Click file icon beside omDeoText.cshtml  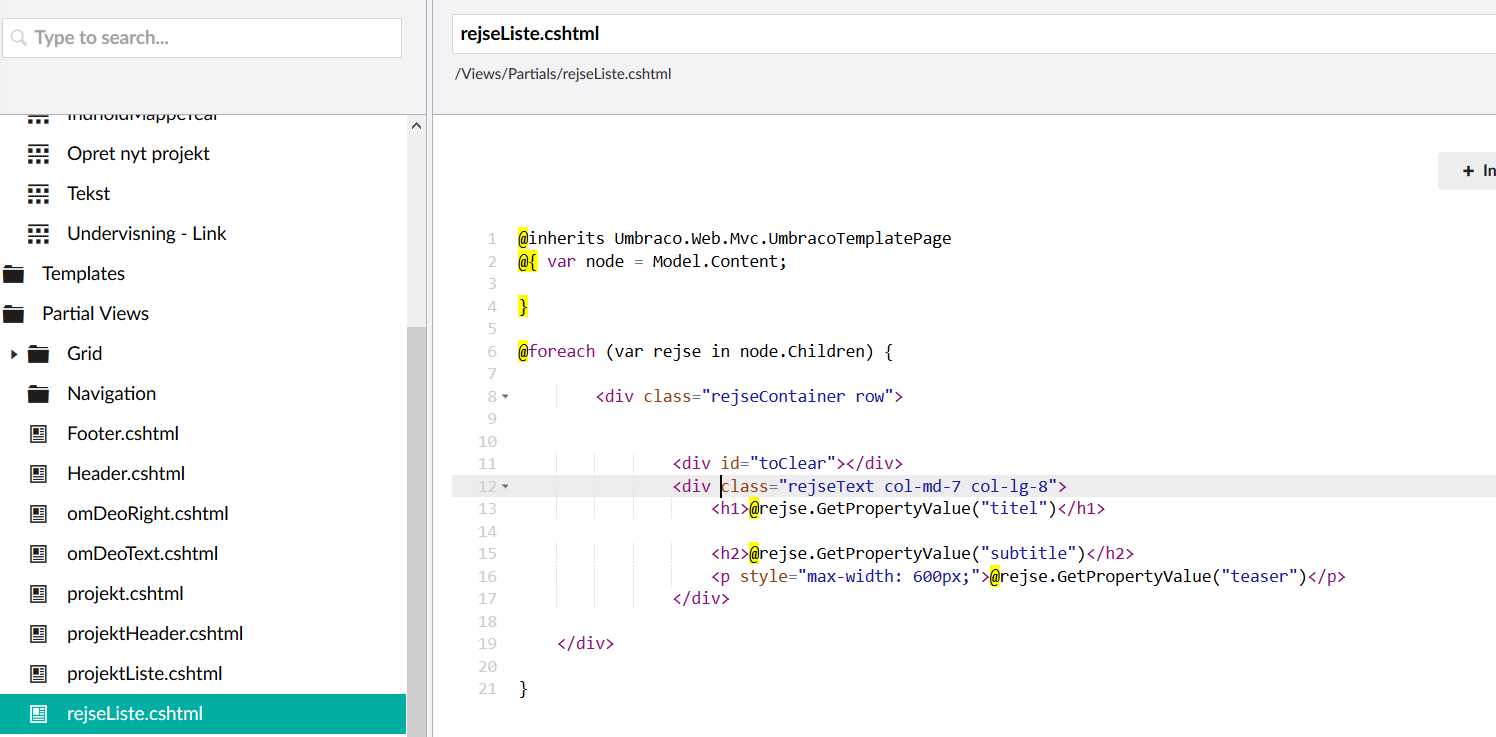[x=38, y=554]
